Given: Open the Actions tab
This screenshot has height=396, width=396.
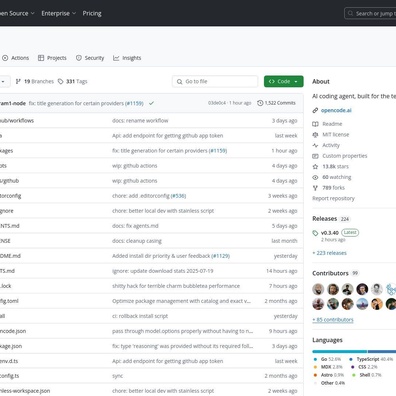Looking at the screenshot, I should (15, 58).
